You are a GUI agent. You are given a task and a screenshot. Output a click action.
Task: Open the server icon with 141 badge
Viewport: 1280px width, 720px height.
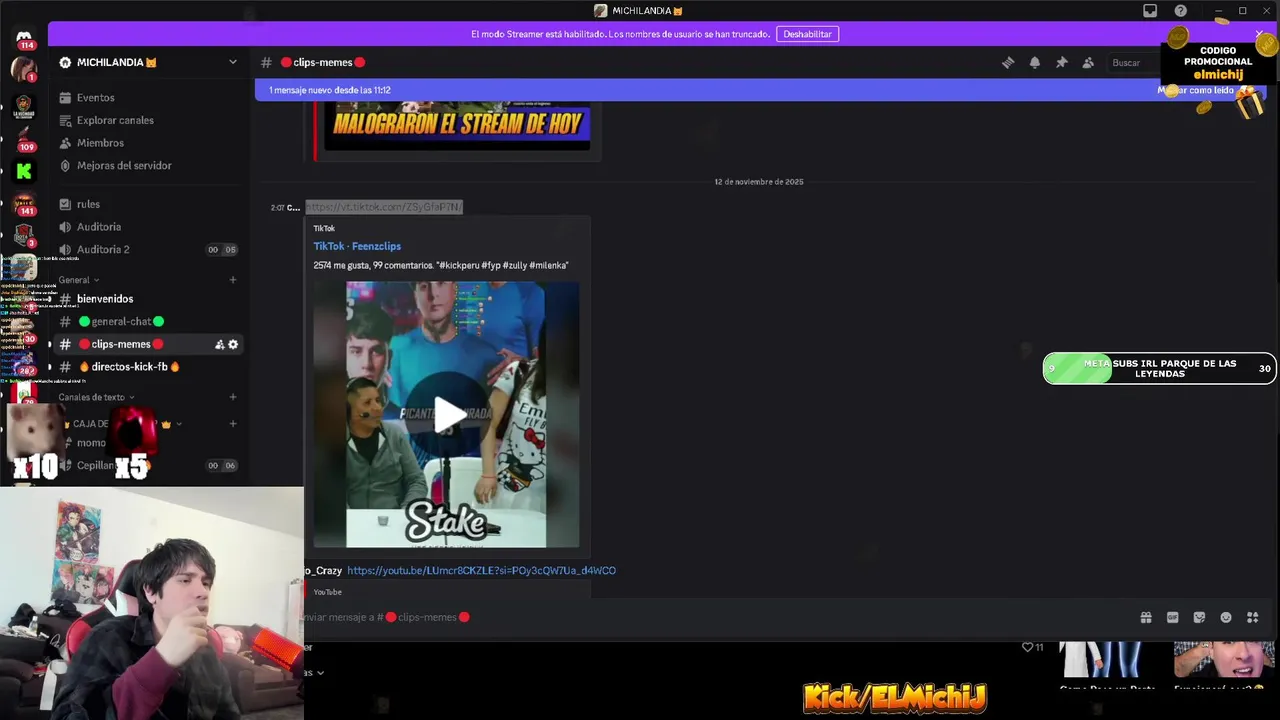[x=24, y=204]
